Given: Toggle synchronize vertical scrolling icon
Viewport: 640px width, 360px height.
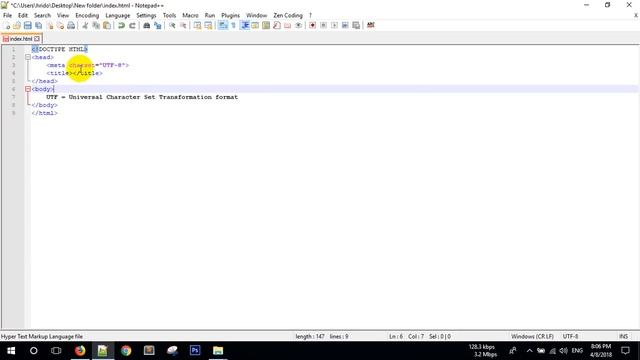Looking at the screenshot, I should pos(198,25).
